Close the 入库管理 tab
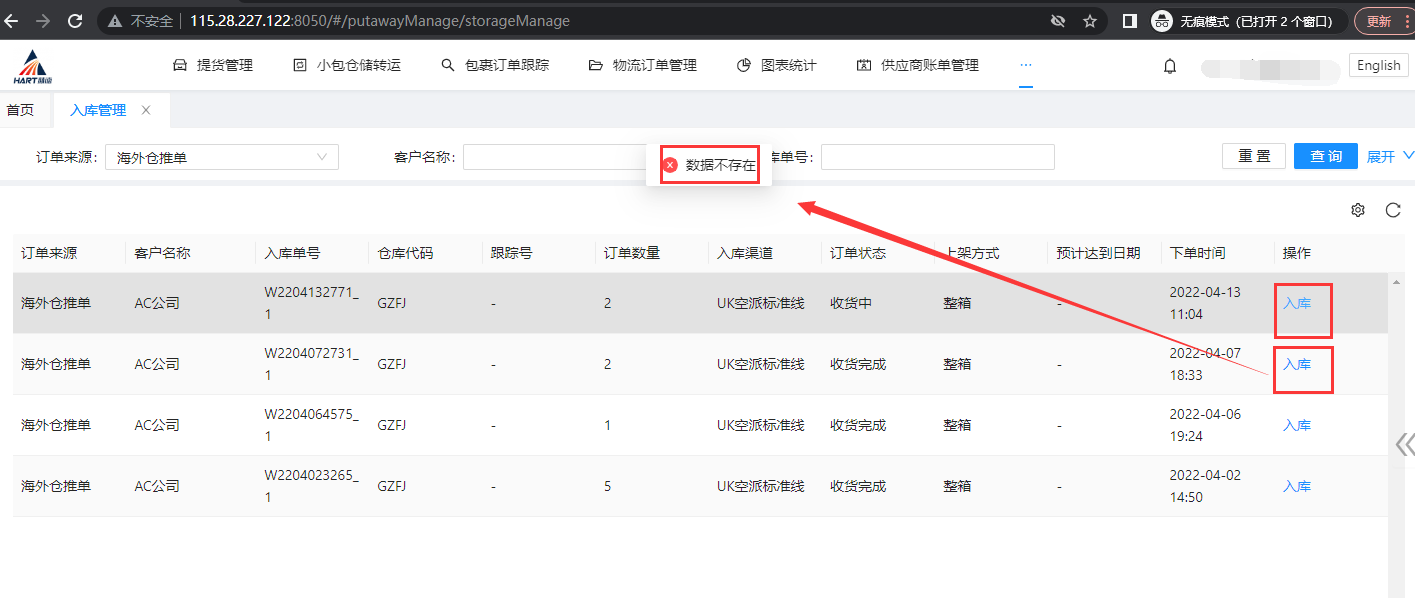The image size is (1415, 598). pyautogui.click(x=146, y=110)
